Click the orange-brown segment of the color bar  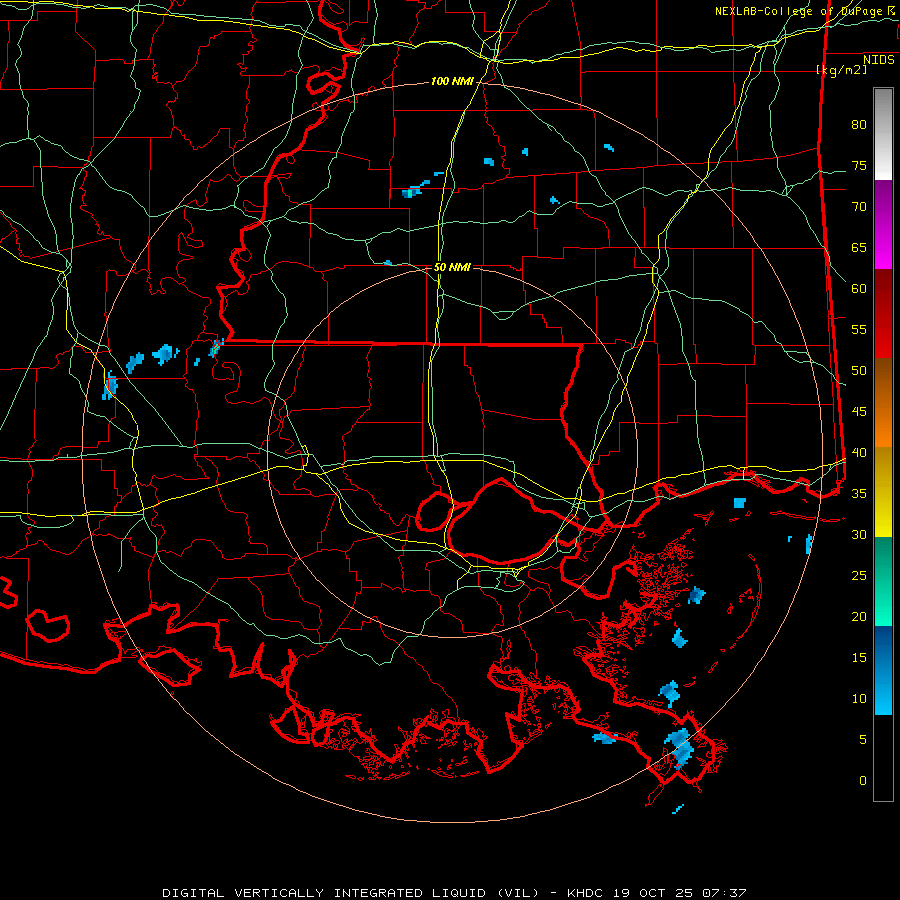883,402
